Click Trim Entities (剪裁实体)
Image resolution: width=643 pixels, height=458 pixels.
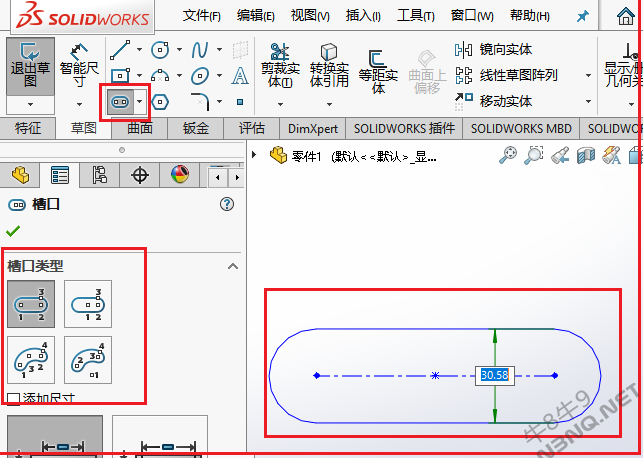(280, 66)
